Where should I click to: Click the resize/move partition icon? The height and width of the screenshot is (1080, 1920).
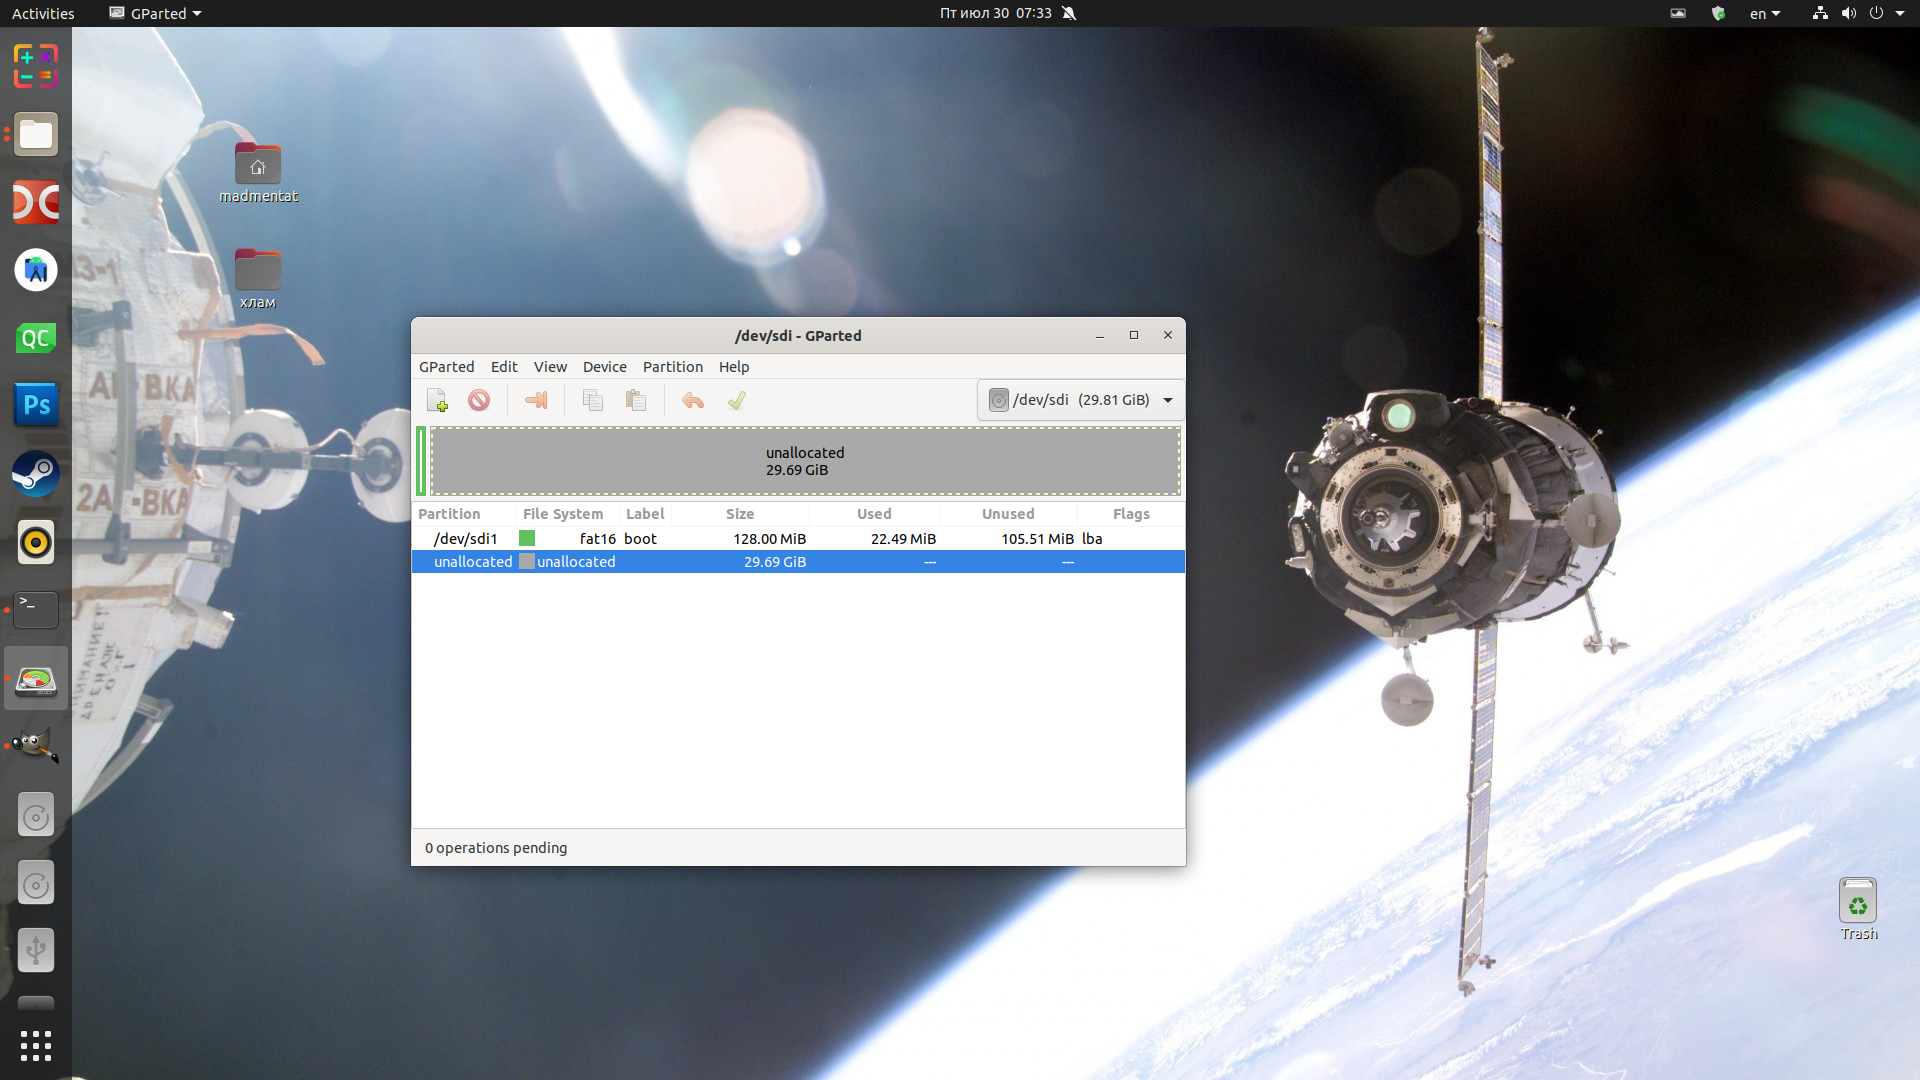537,400
